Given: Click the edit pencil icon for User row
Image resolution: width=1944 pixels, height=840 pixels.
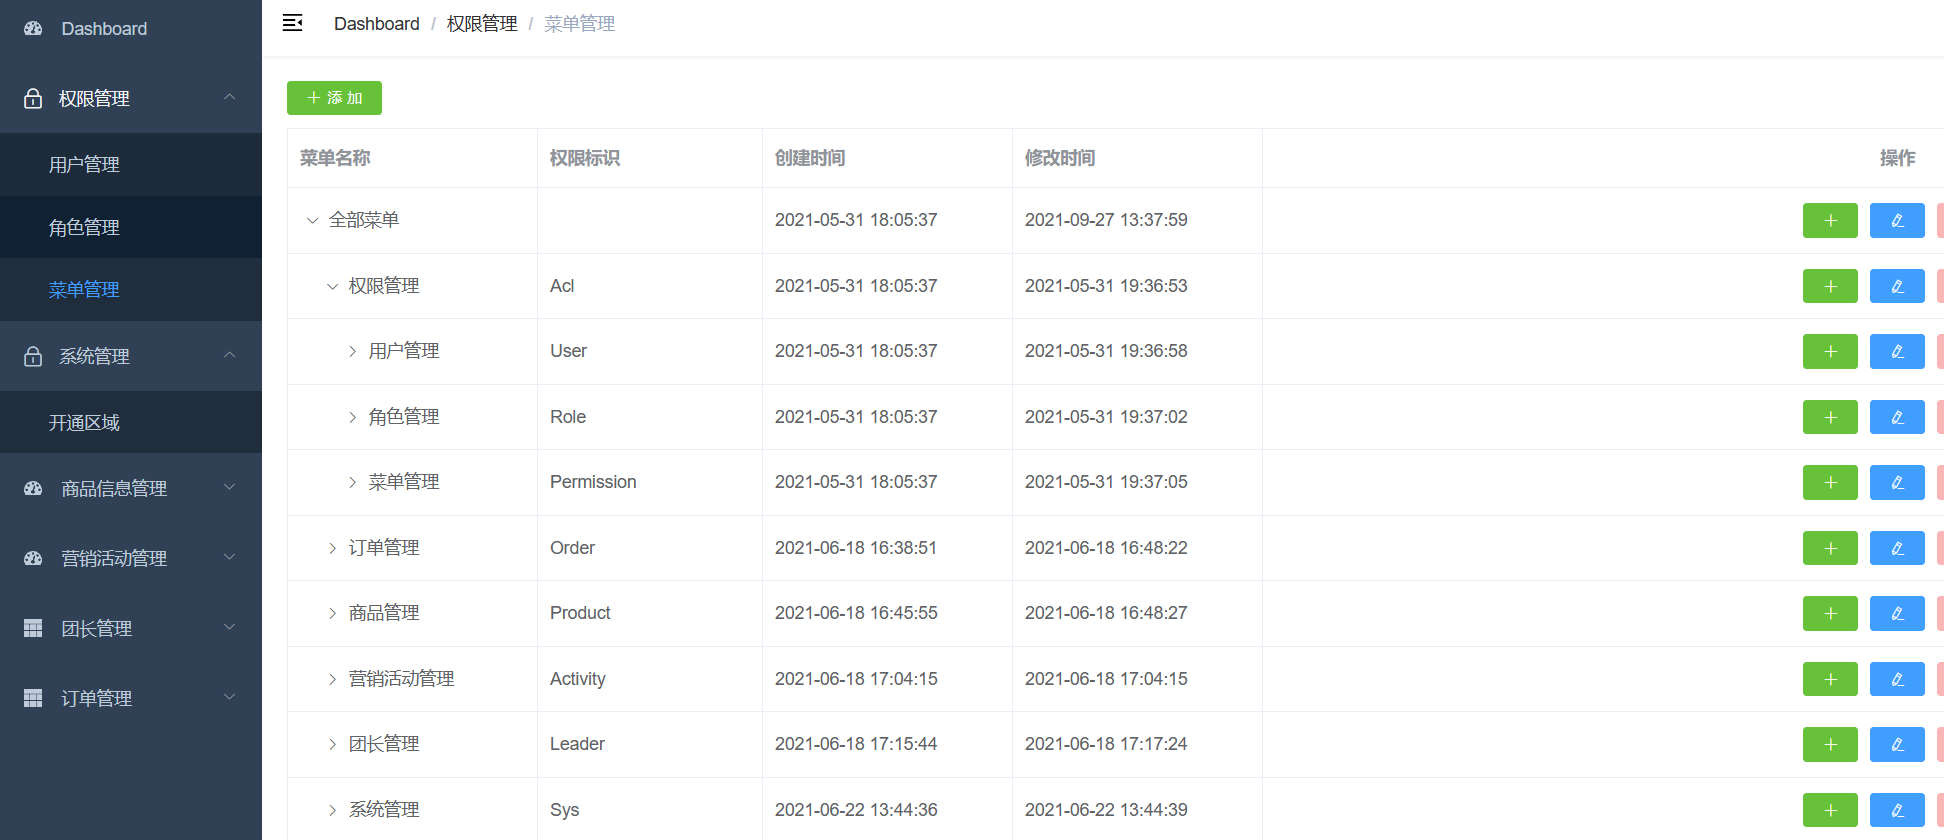Looking at the screenshot, I should point(1896,351).
